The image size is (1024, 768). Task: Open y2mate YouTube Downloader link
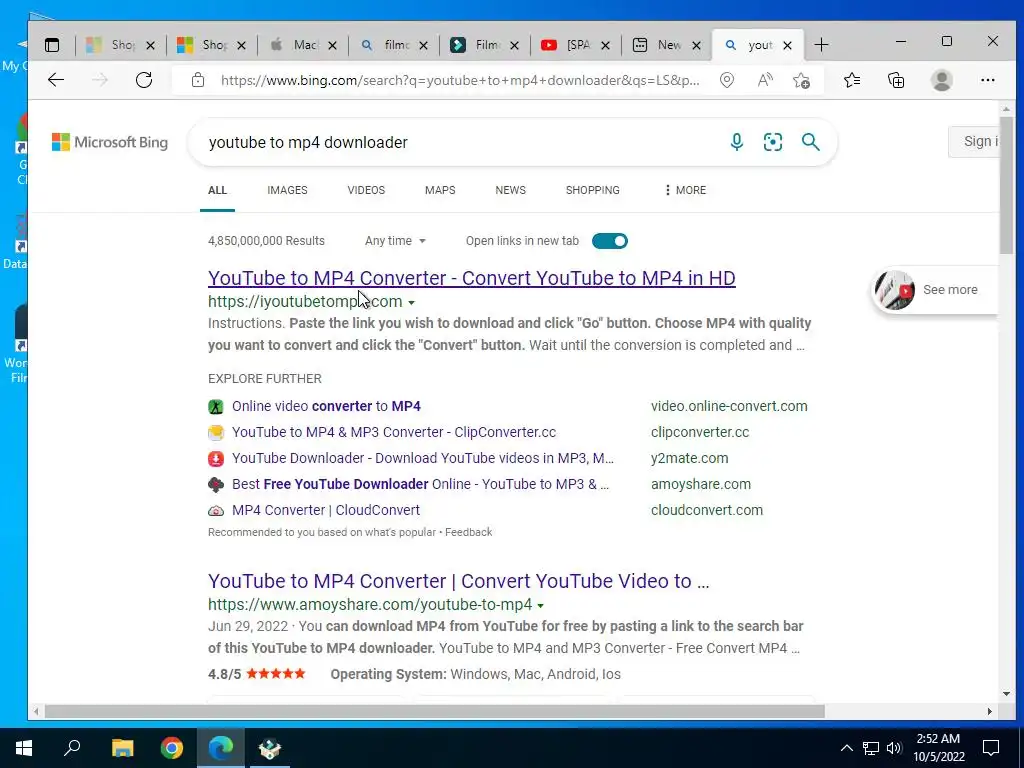(x=423, y=458)
